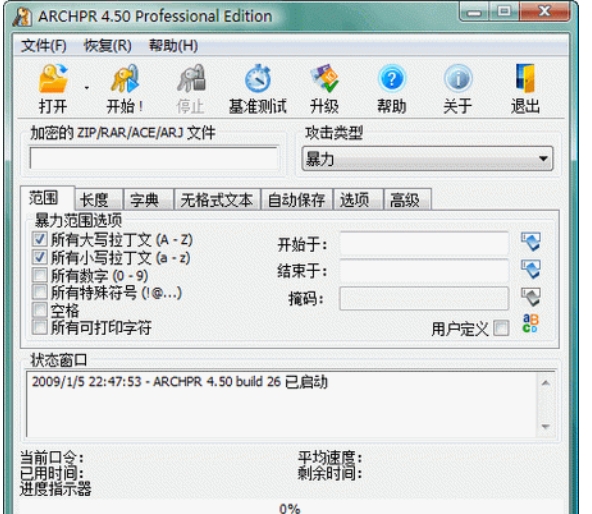
Task: Click status window scrollbar up arrow
Action: coord(545,383)
